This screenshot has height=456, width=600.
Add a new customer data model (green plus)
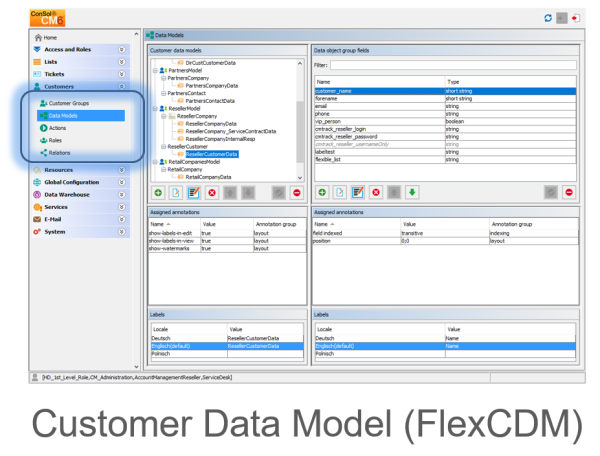[x=158, y=192]
